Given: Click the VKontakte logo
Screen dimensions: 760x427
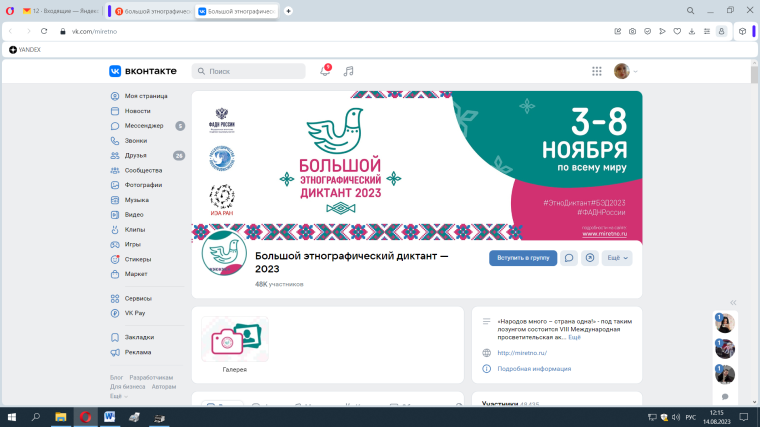Looking at the screenshot, I should coord(143,71).
